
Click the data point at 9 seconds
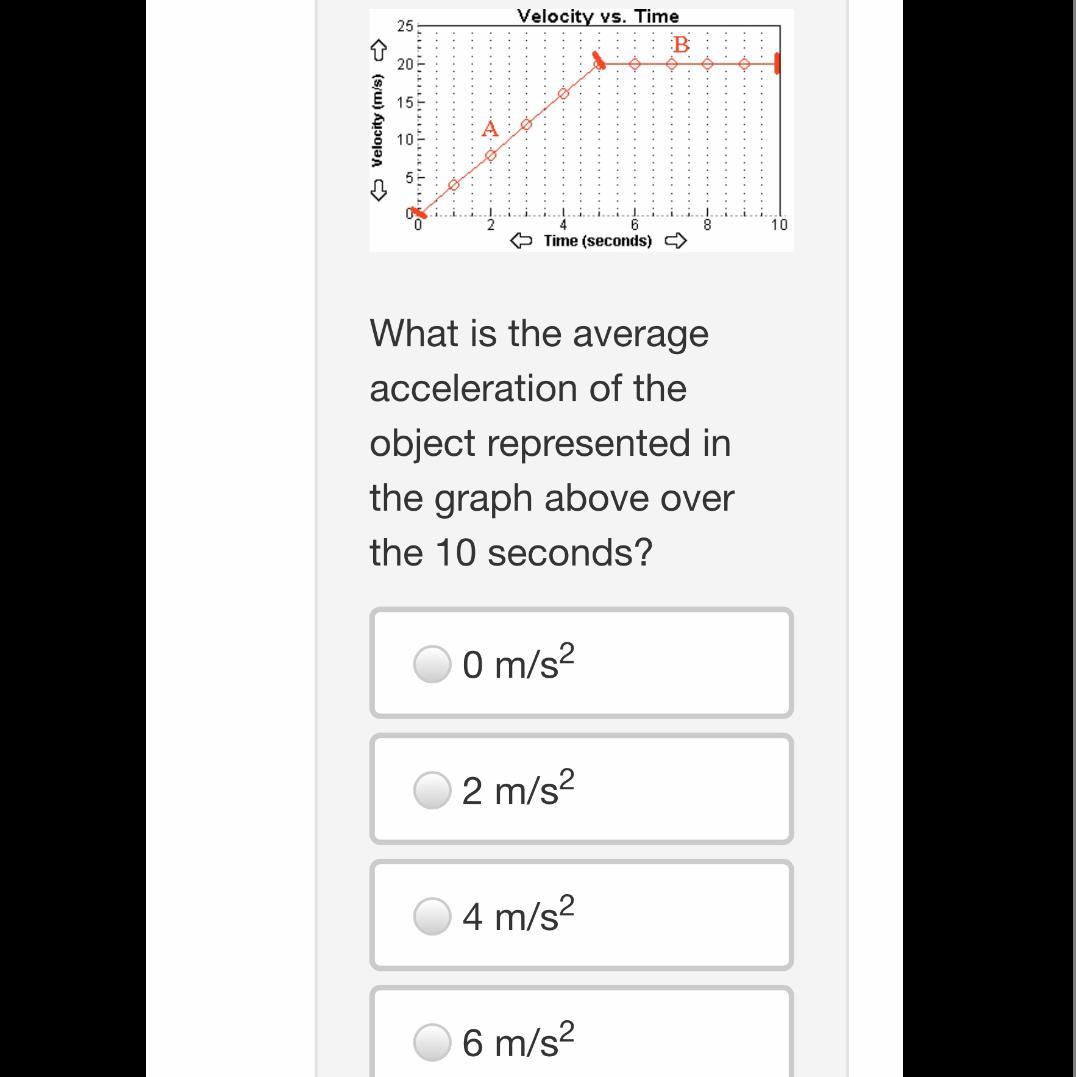point(744,64)
